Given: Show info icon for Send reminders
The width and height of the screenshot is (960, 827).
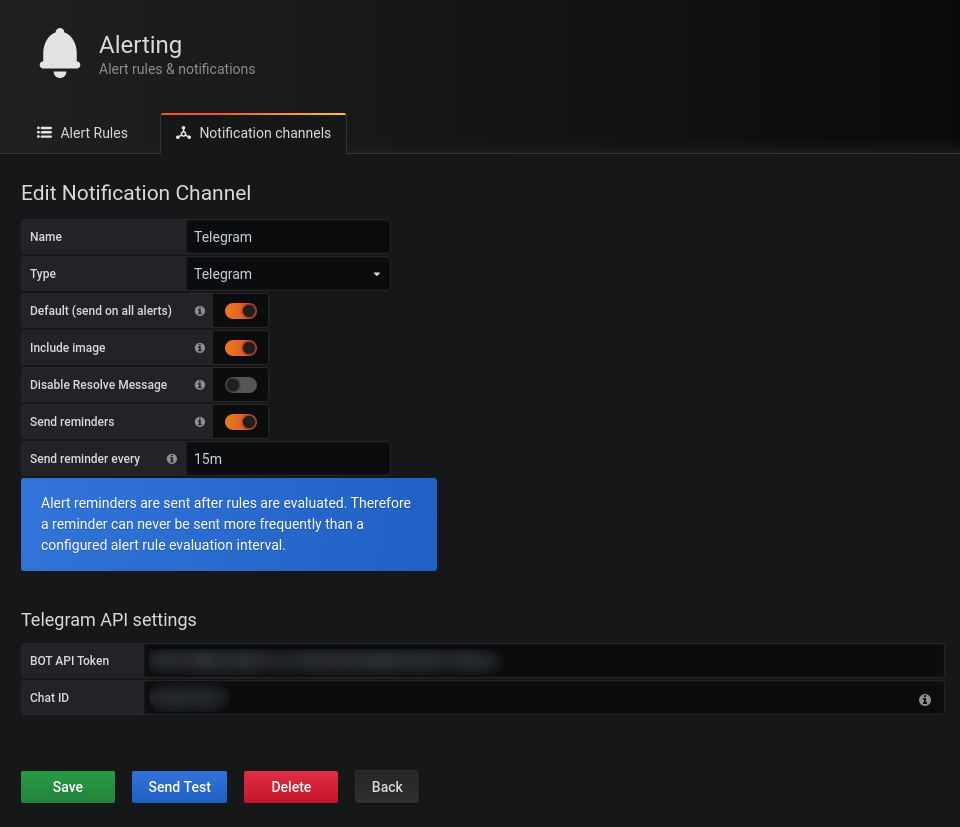Looking at the screenshot, I should point(200,422).
